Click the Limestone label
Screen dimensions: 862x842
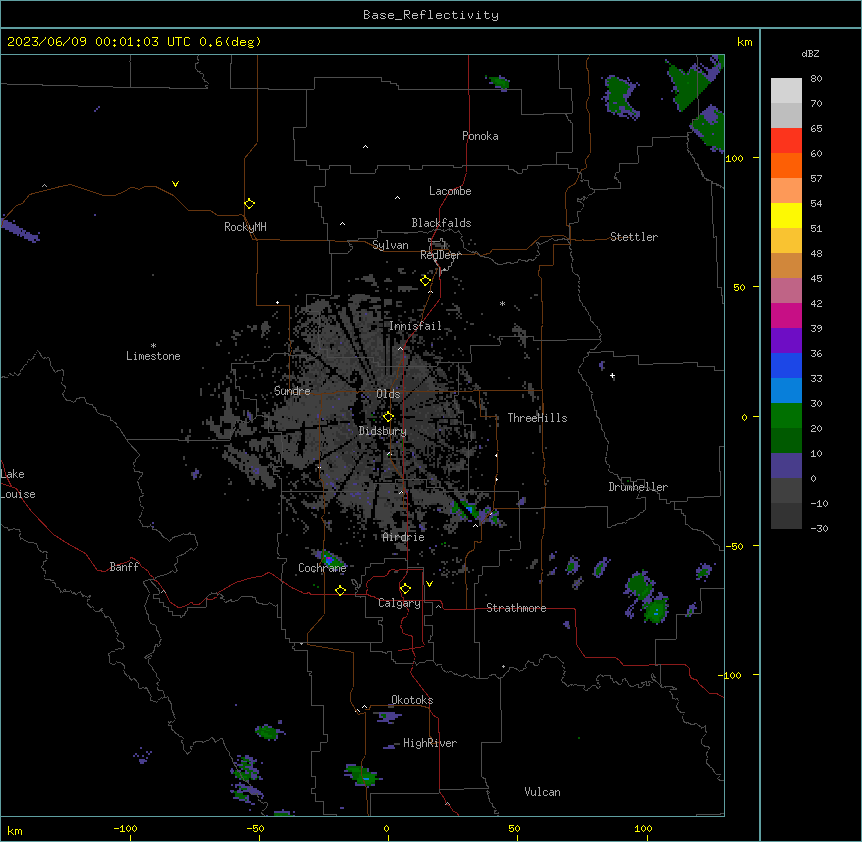(x=153, y=356)
